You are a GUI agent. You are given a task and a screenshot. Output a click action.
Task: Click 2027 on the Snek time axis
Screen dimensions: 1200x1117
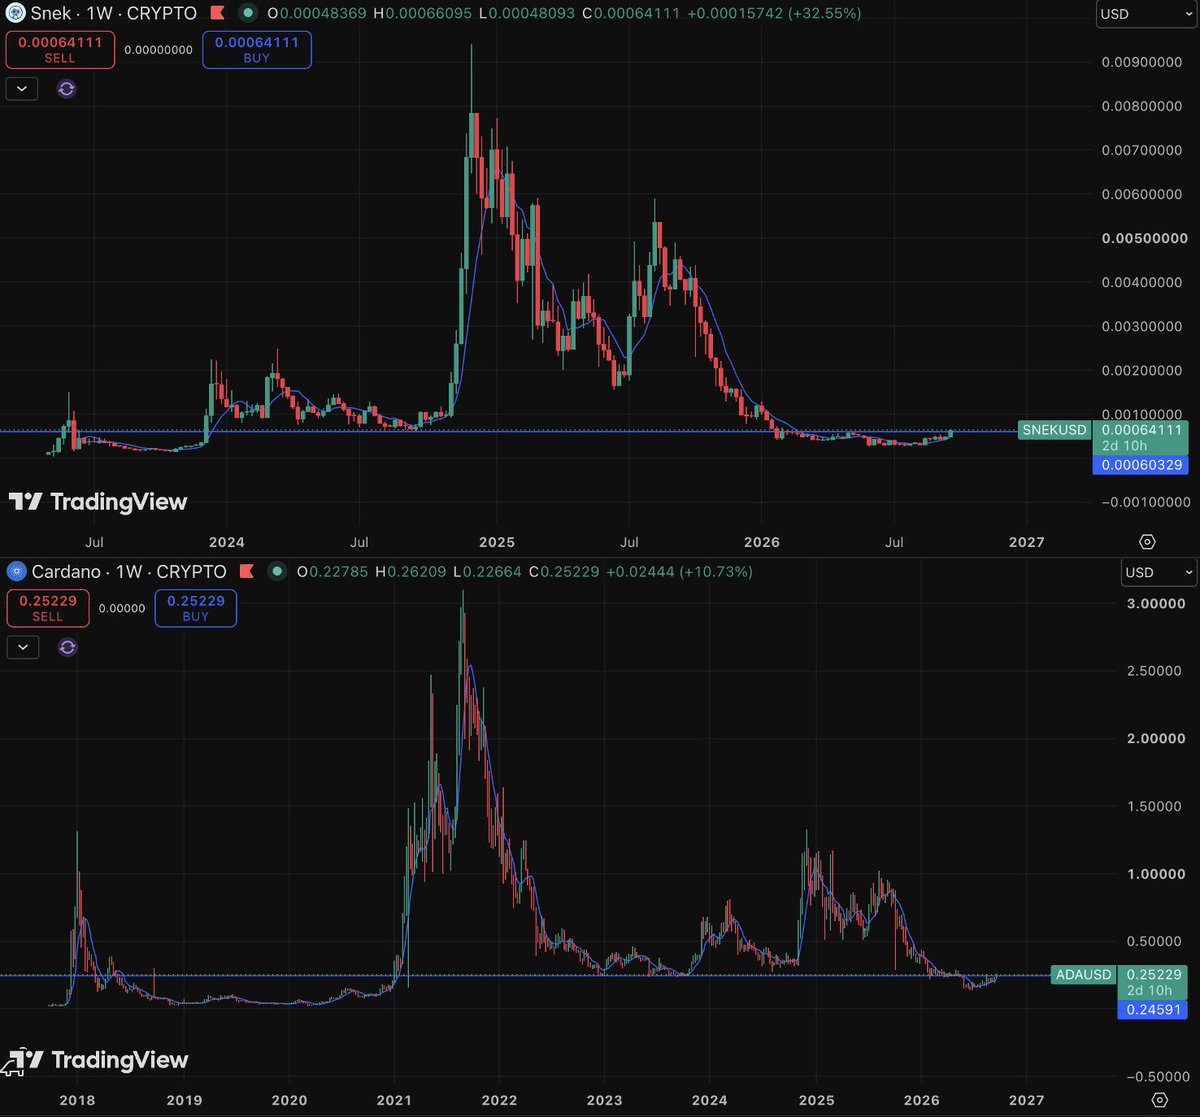tap(1027, 542)
